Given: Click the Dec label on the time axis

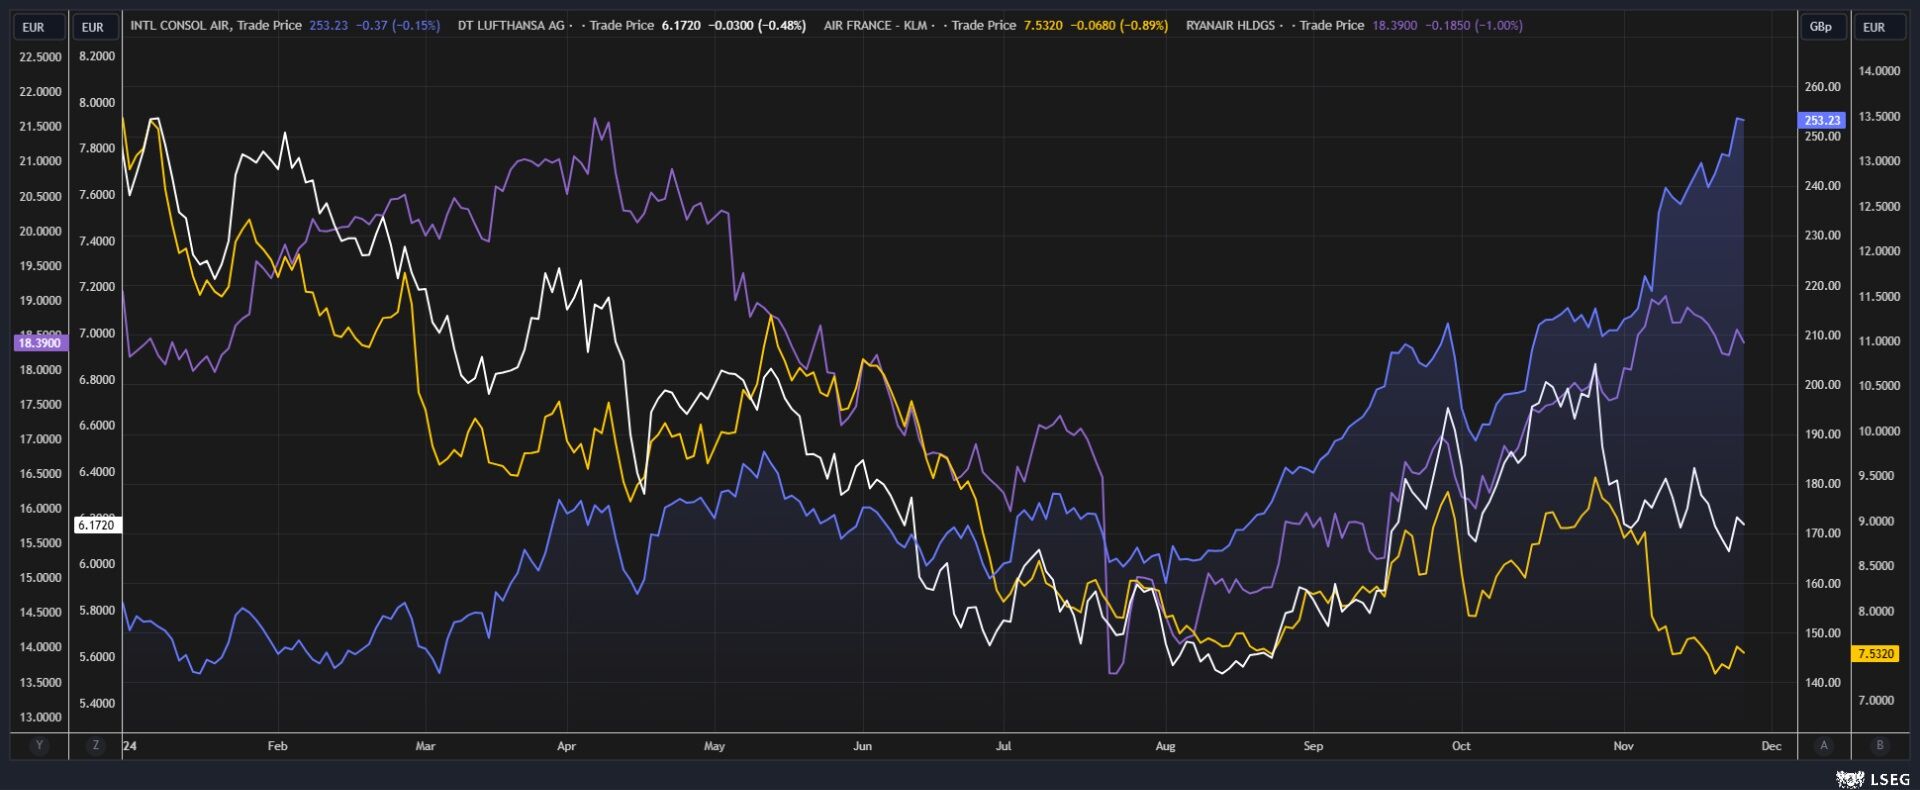Looking at the screenshot, I should 1771,746.
